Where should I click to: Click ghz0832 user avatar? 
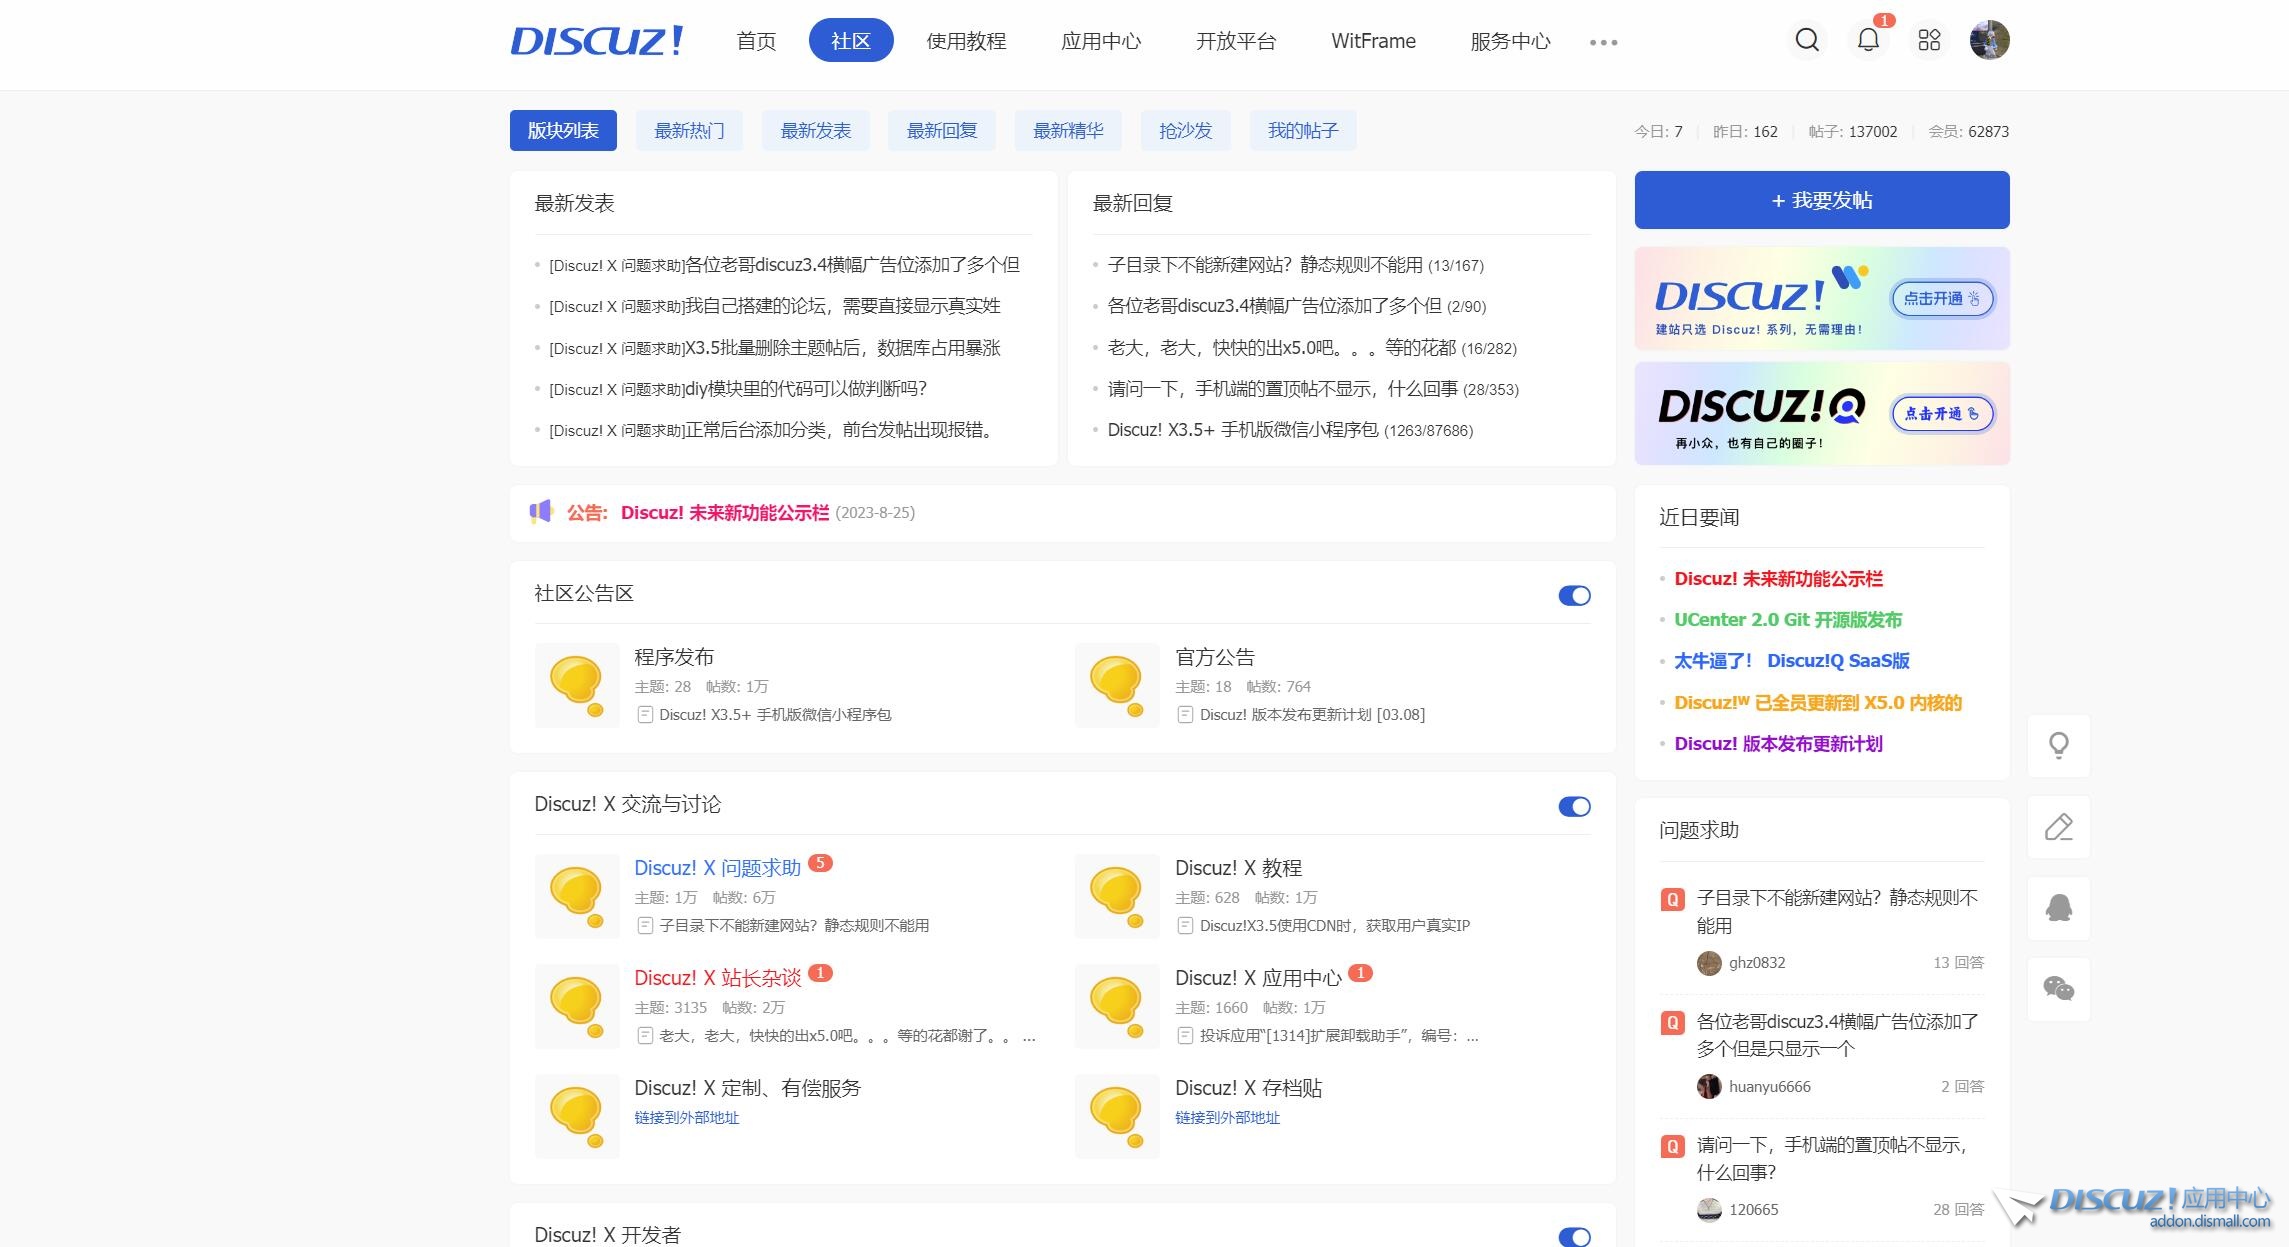pyautogui.click(x=1709, y=963)
